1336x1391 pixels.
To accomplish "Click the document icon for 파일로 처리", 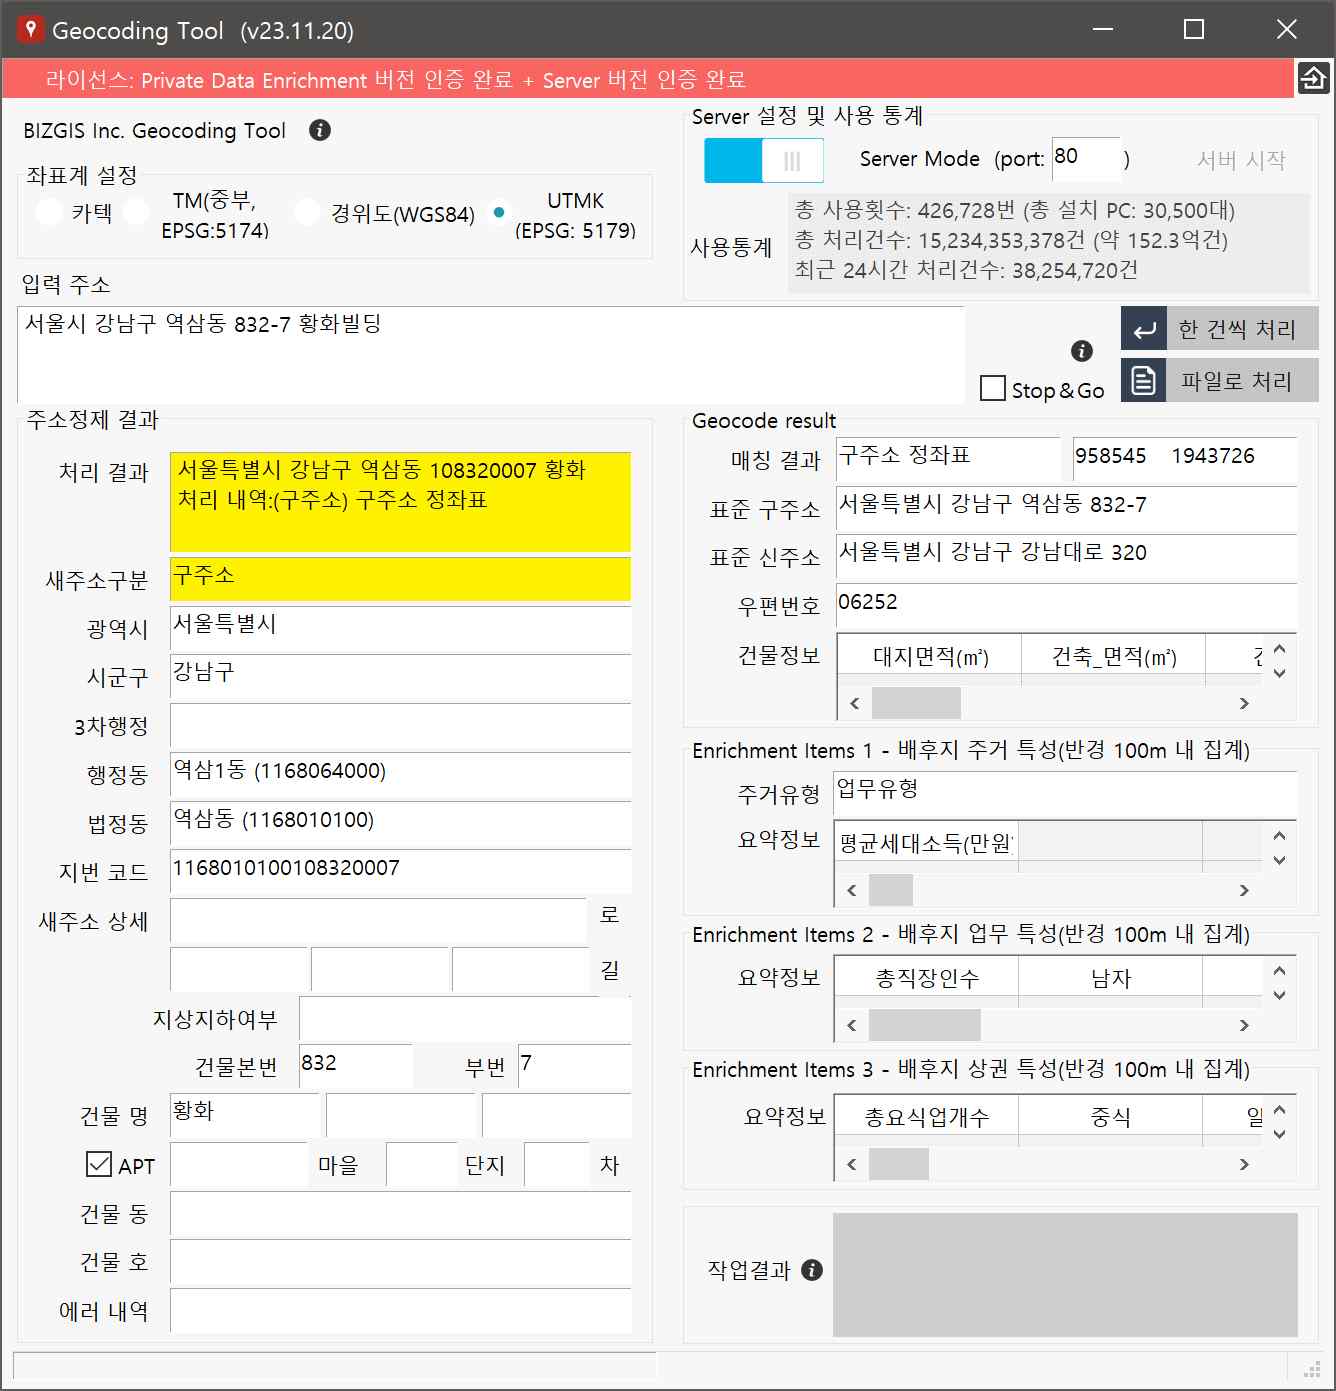I will coord(1144,381).
